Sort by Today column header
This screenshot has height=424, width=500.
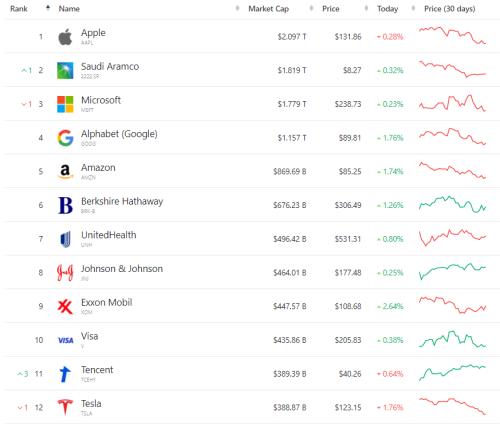click(387, 9)
